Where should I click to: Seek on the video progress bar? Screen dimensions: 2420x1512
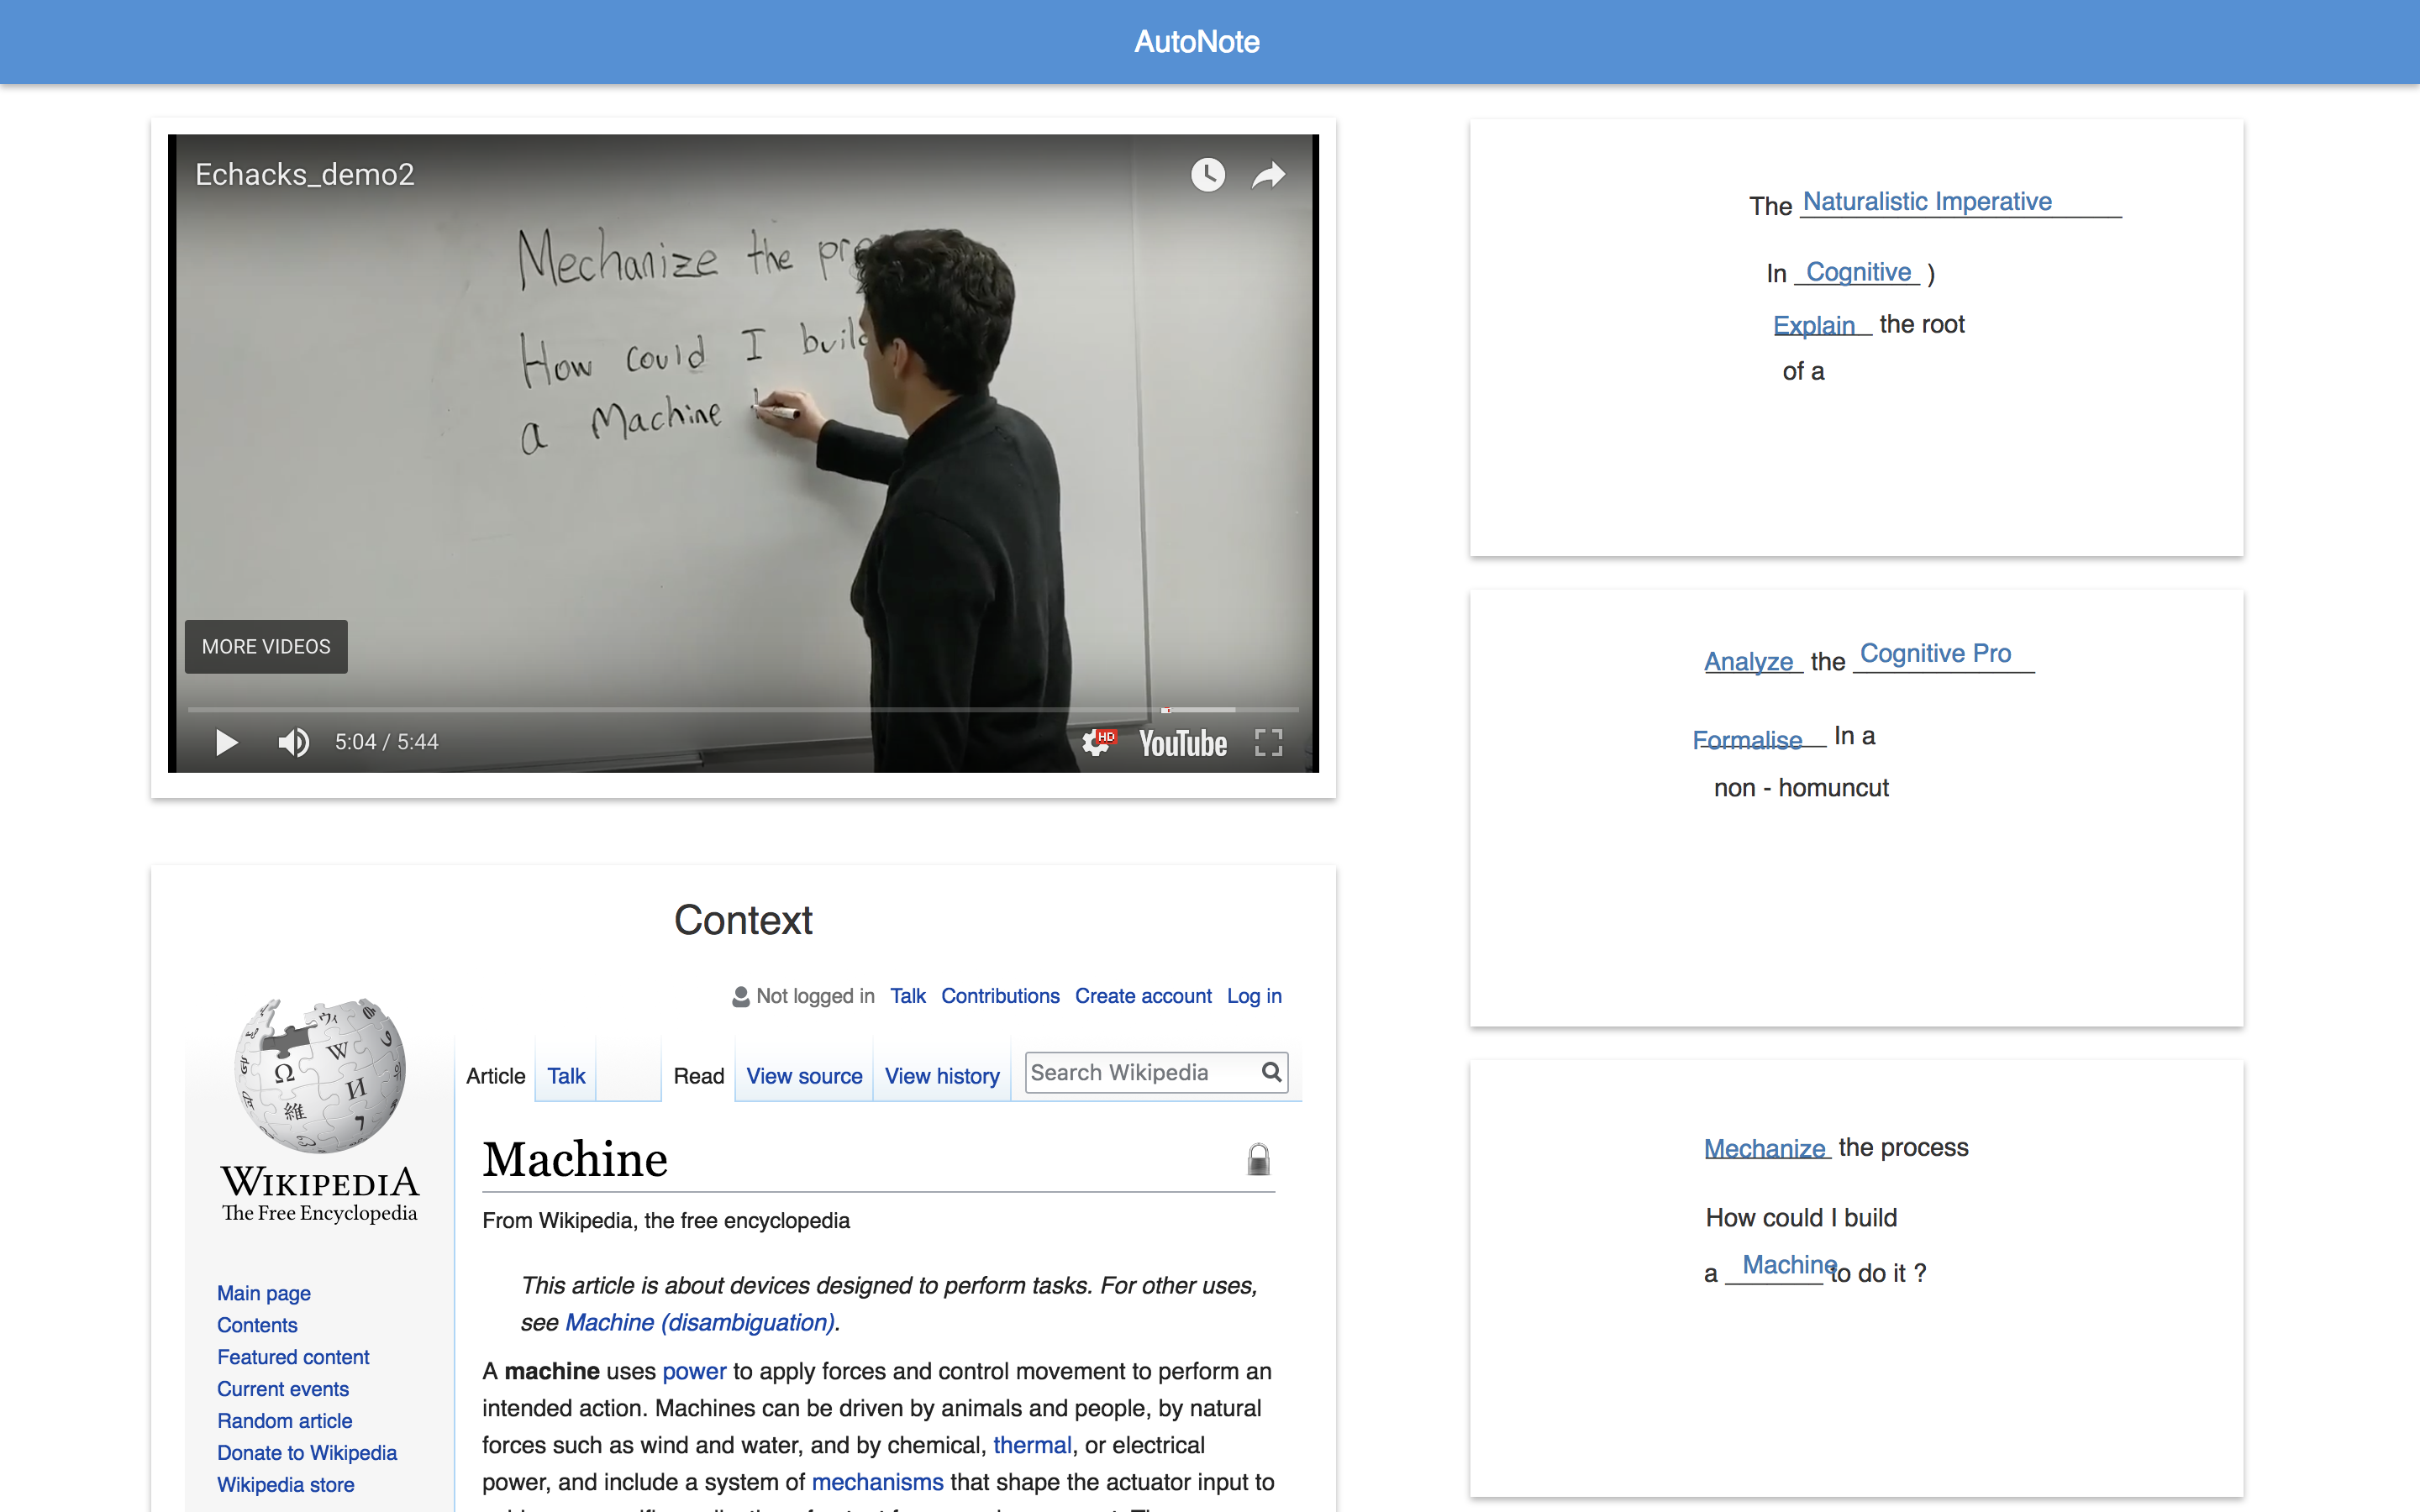point(700,709)
